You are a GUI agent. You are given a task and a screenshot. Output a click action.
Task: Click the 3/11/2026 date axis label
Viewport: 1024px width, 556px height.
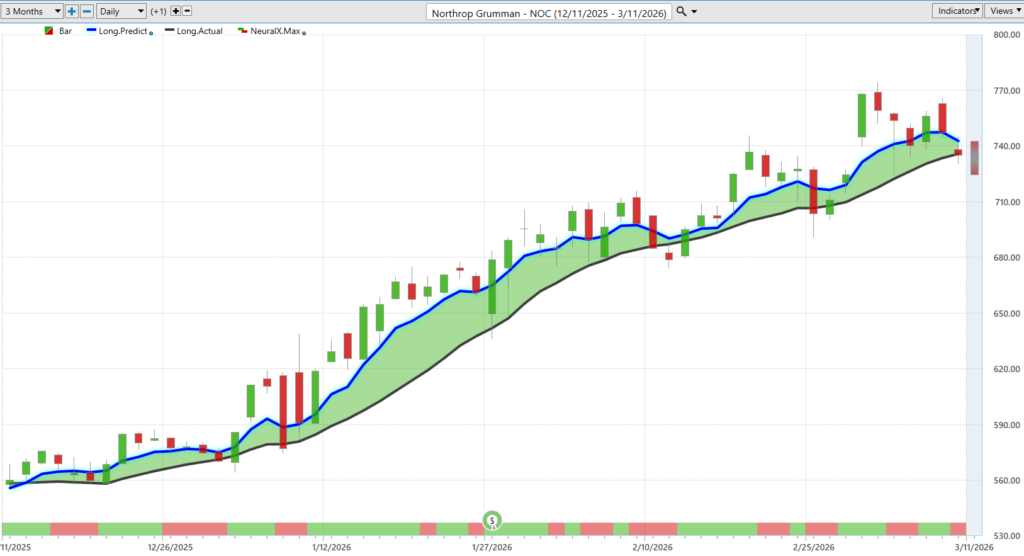pyautogui.click(x=974, y=547)
